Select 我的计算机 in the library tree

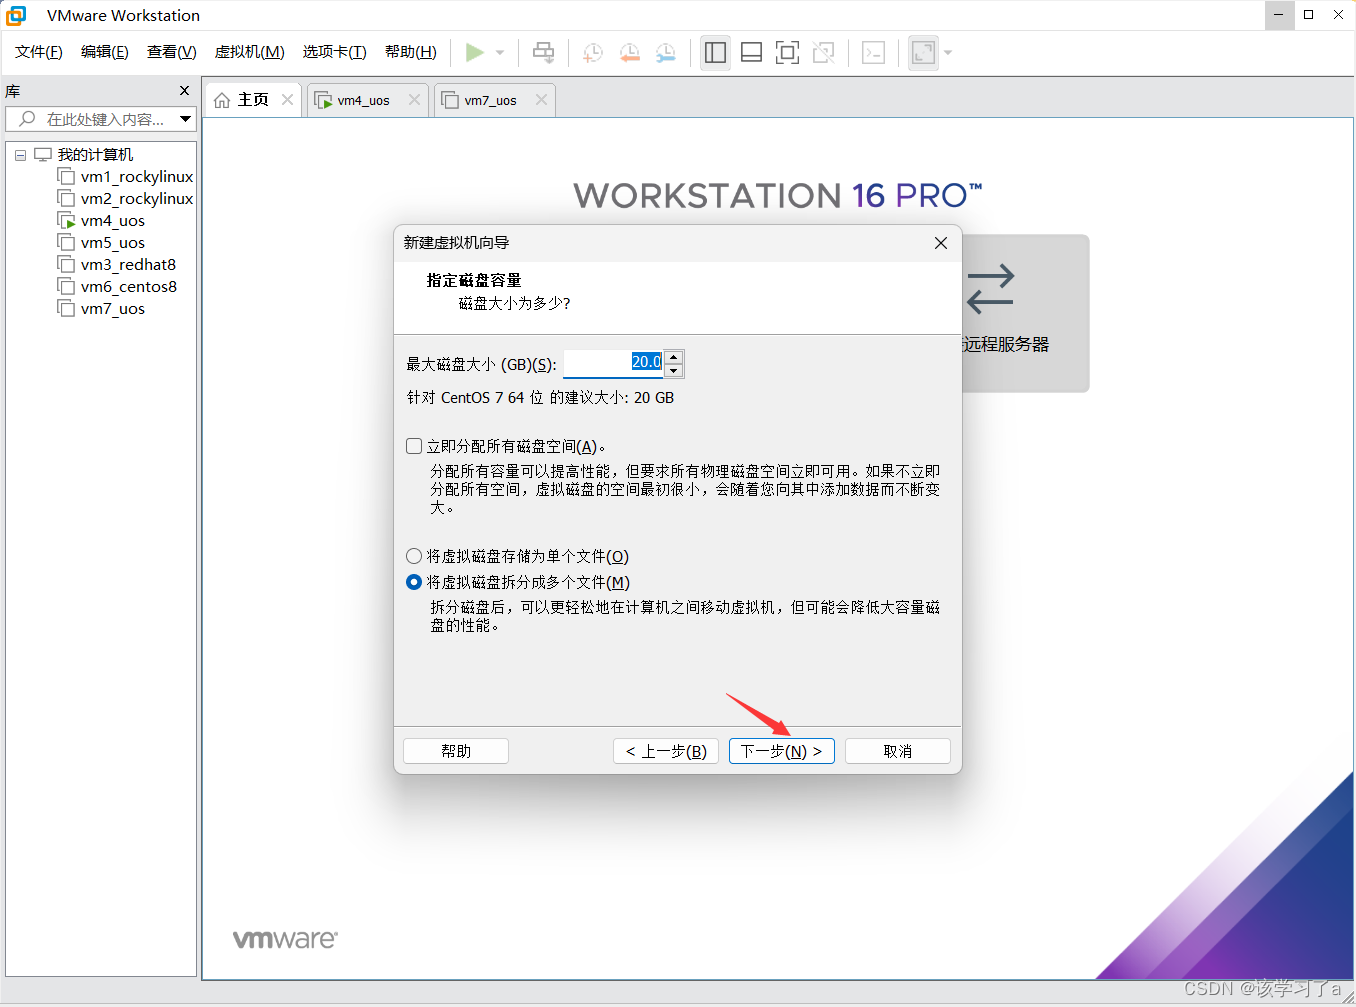click(95, 155)
